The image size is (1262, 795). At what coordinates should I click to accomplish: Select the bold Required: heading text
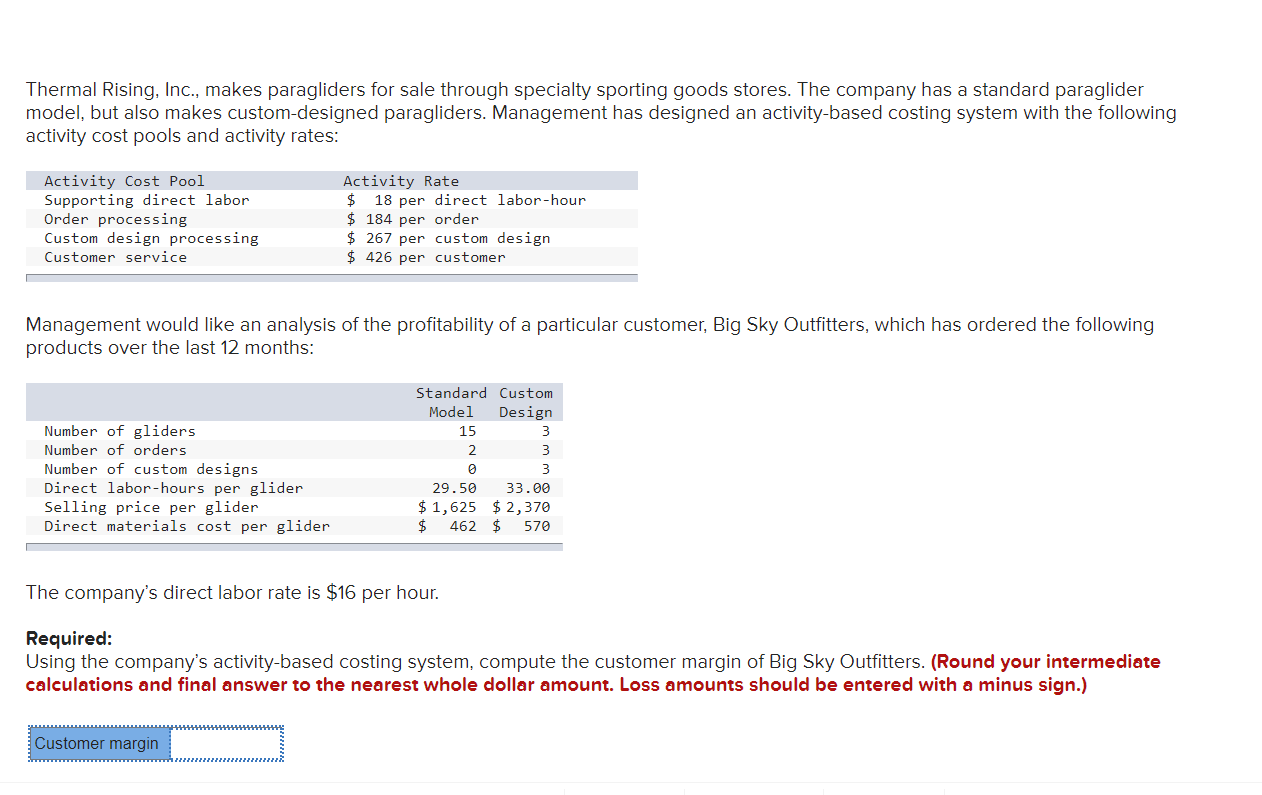tap(60, 638)
